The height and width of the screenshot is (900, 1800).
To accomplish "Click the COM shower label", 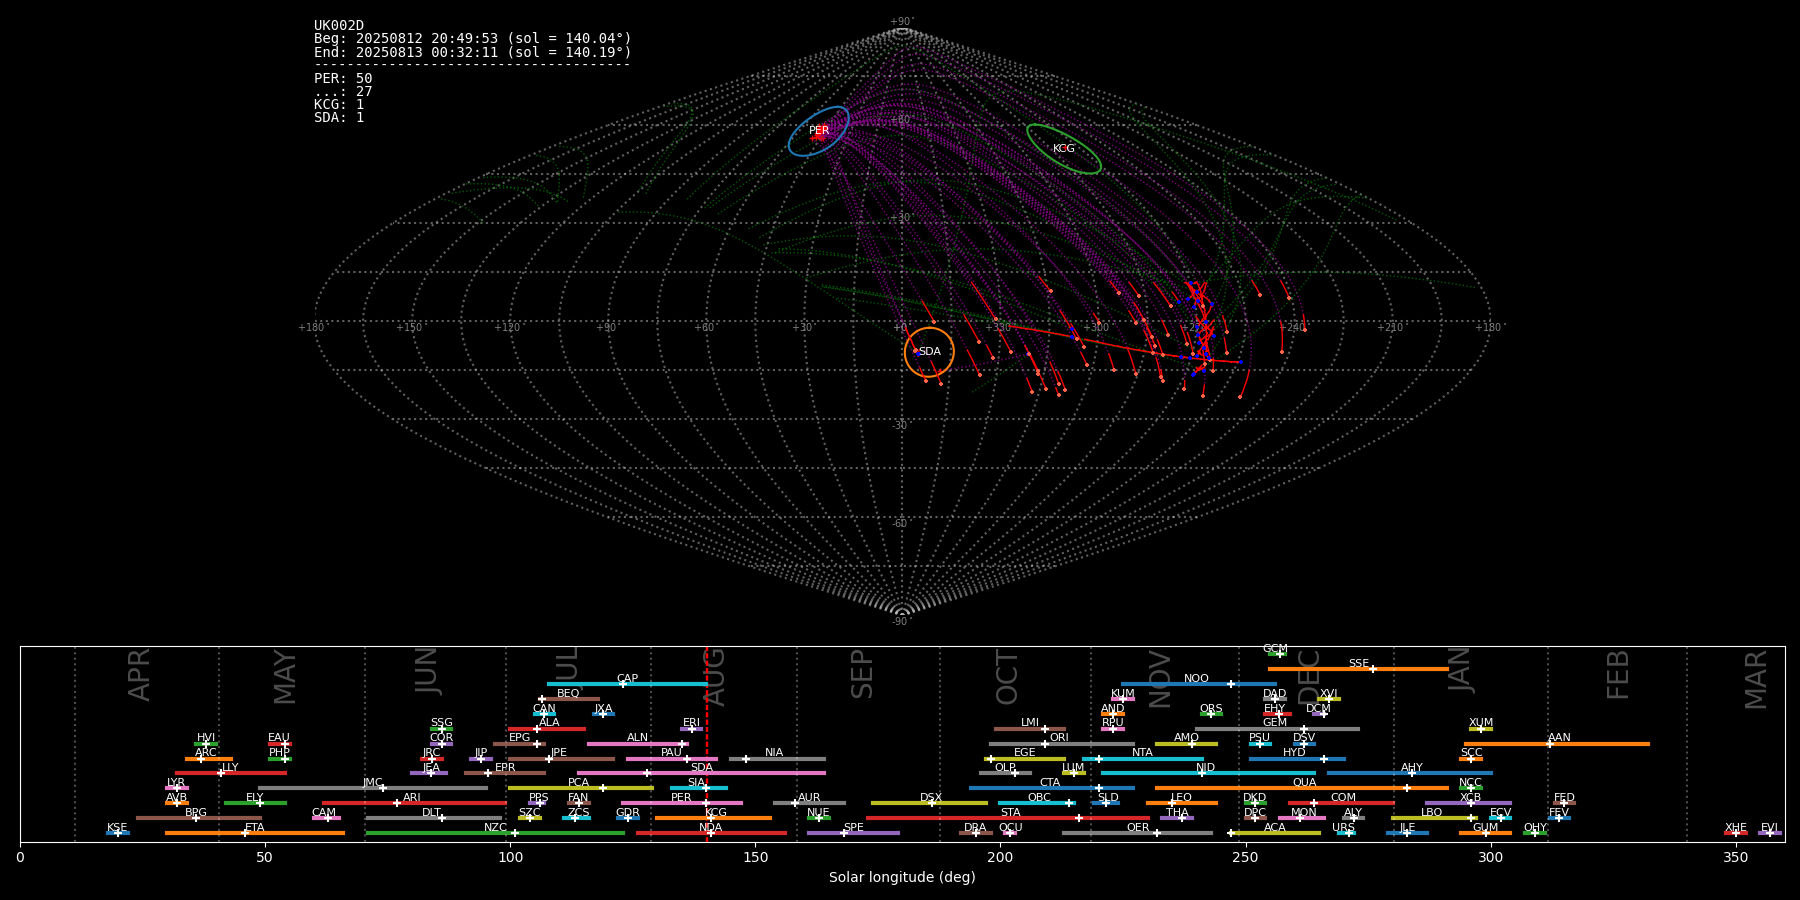I will 1343,797.
